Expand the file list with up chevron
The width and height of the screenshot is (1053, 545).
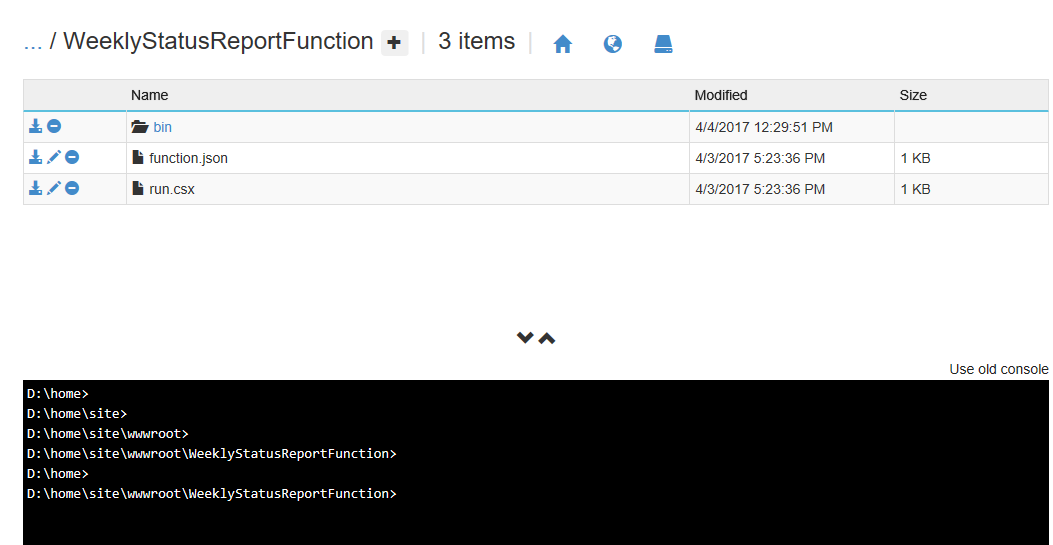[547, 338]
